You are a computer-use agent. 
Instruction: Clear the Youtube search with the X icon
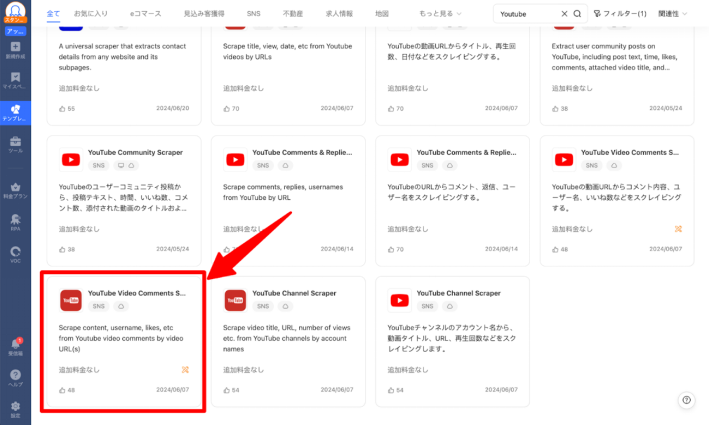pos(564,14)
